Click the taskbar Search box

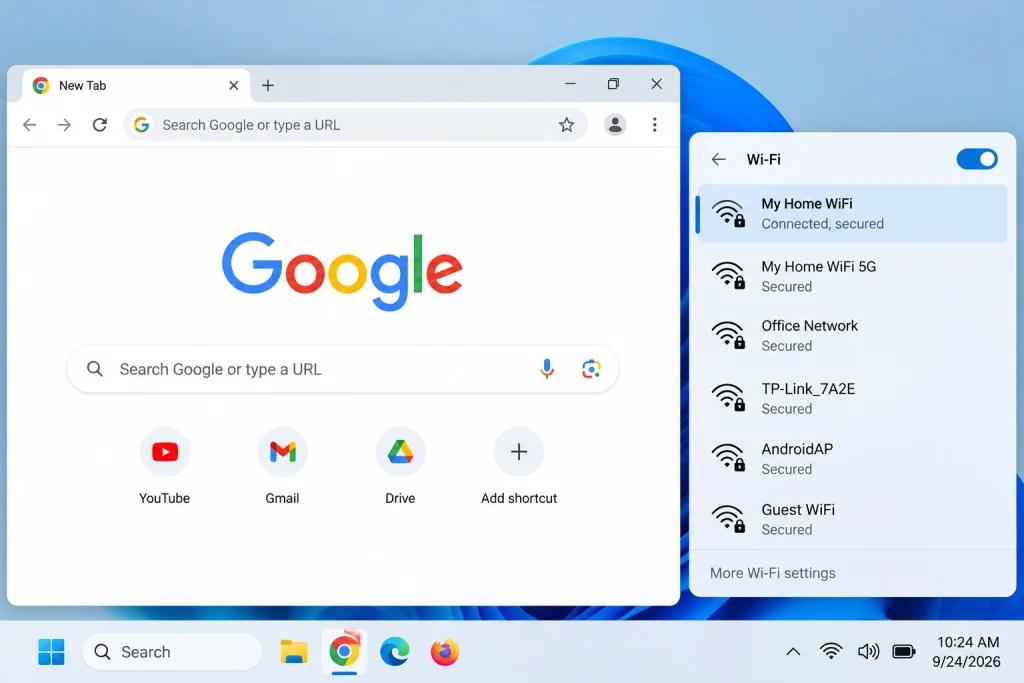tap(172, 652)
